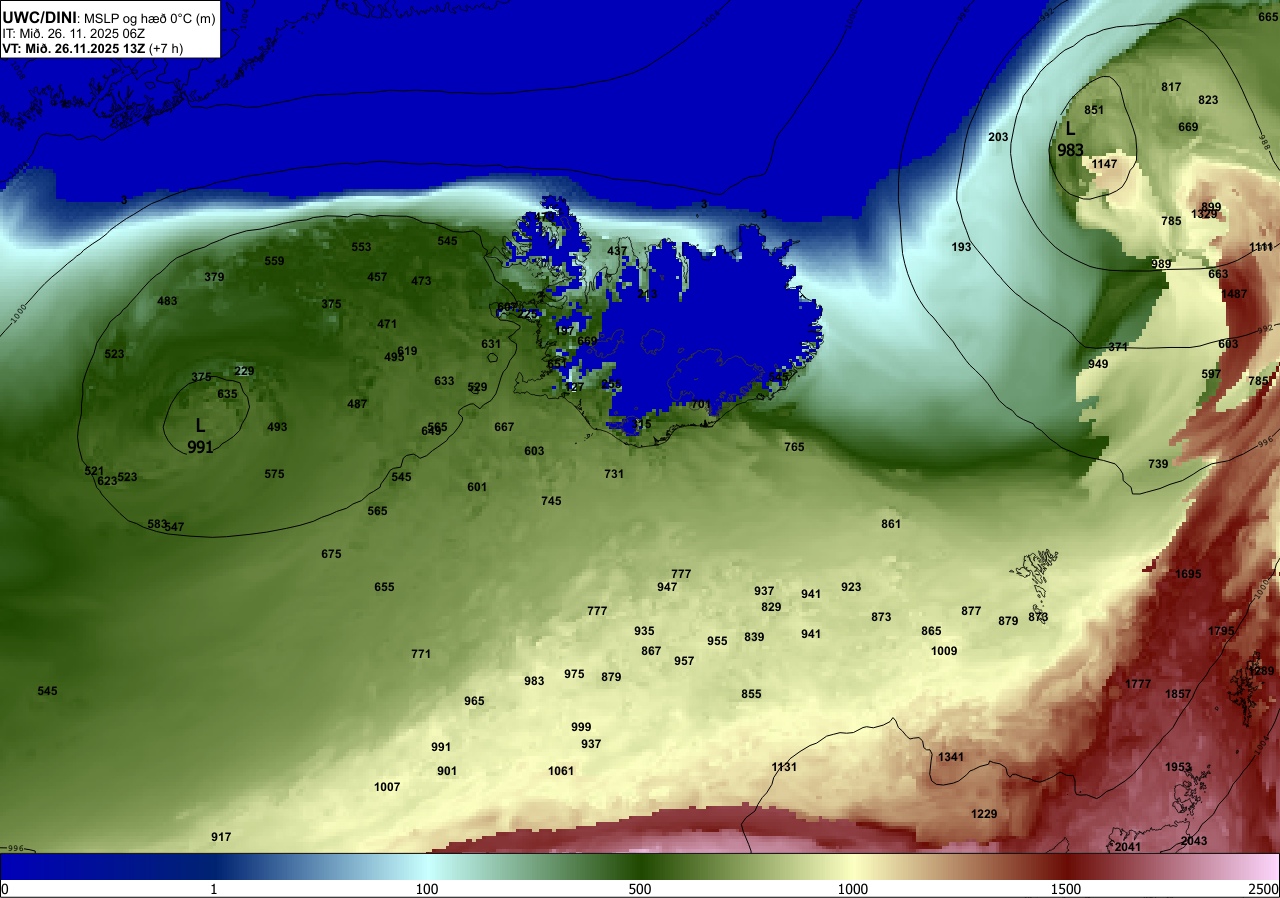Screen dimensions: 1280x898
Task: Click the 2043 value at the bottom right
Action: point(1194,841)
